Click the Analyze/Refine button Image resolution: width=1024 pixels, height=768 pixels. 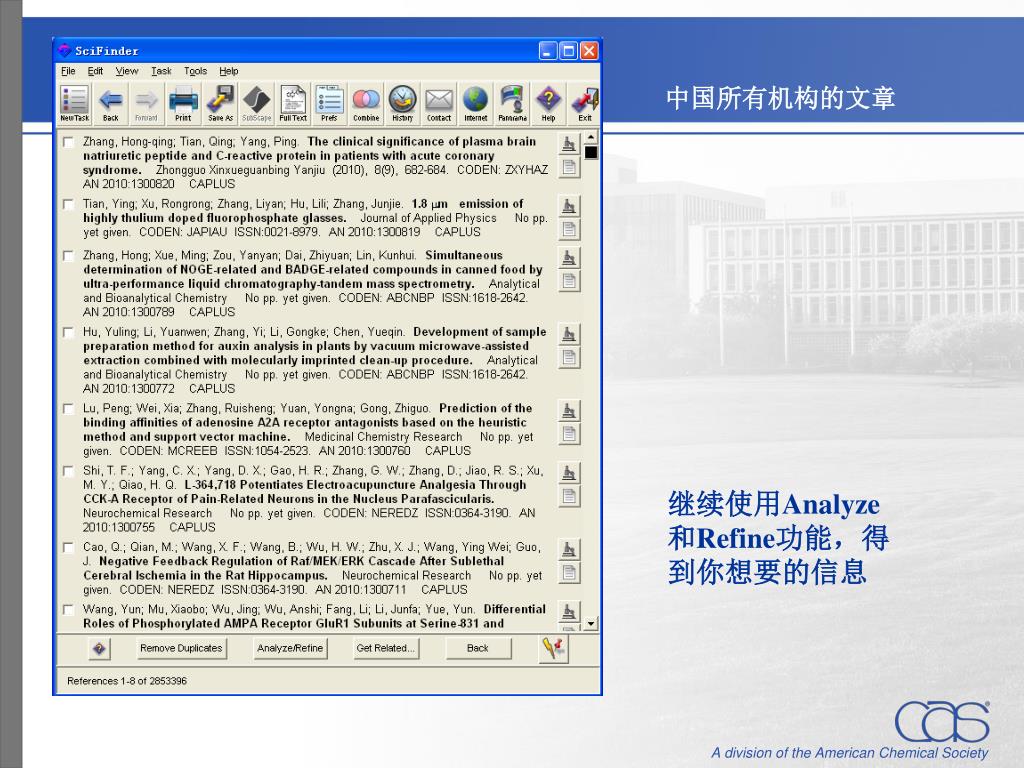click(x=290, y=648)
